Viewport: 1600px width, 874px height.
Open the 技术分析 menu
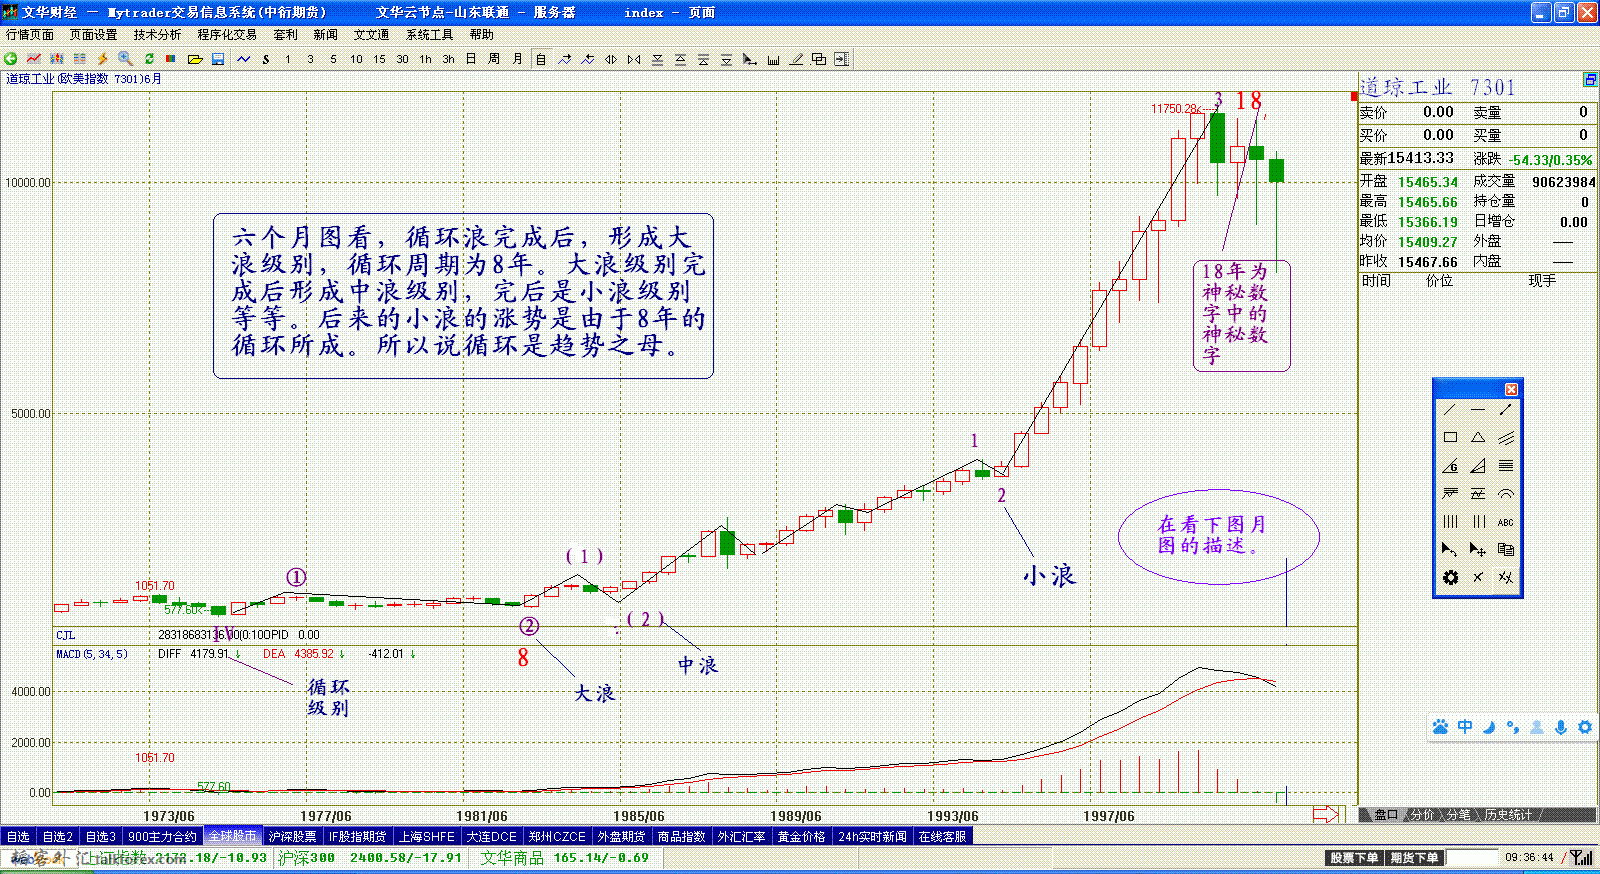pos(157,35)
